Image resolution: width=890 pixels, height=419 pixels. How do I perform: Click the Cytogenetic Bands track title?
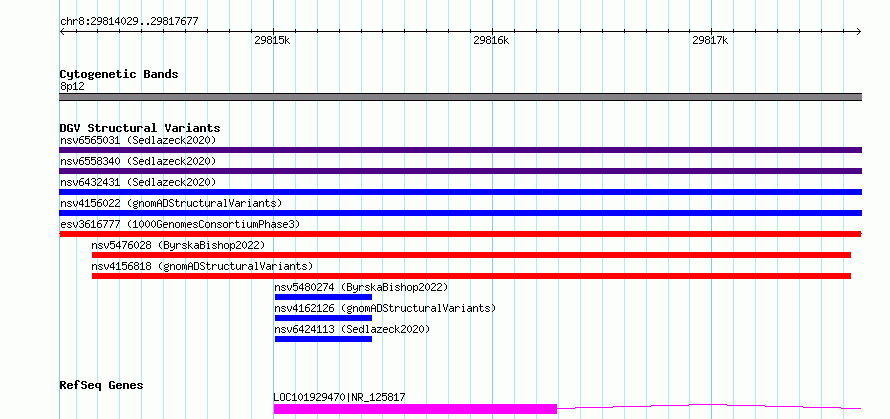pyautogui.click(x=119, y=74)
